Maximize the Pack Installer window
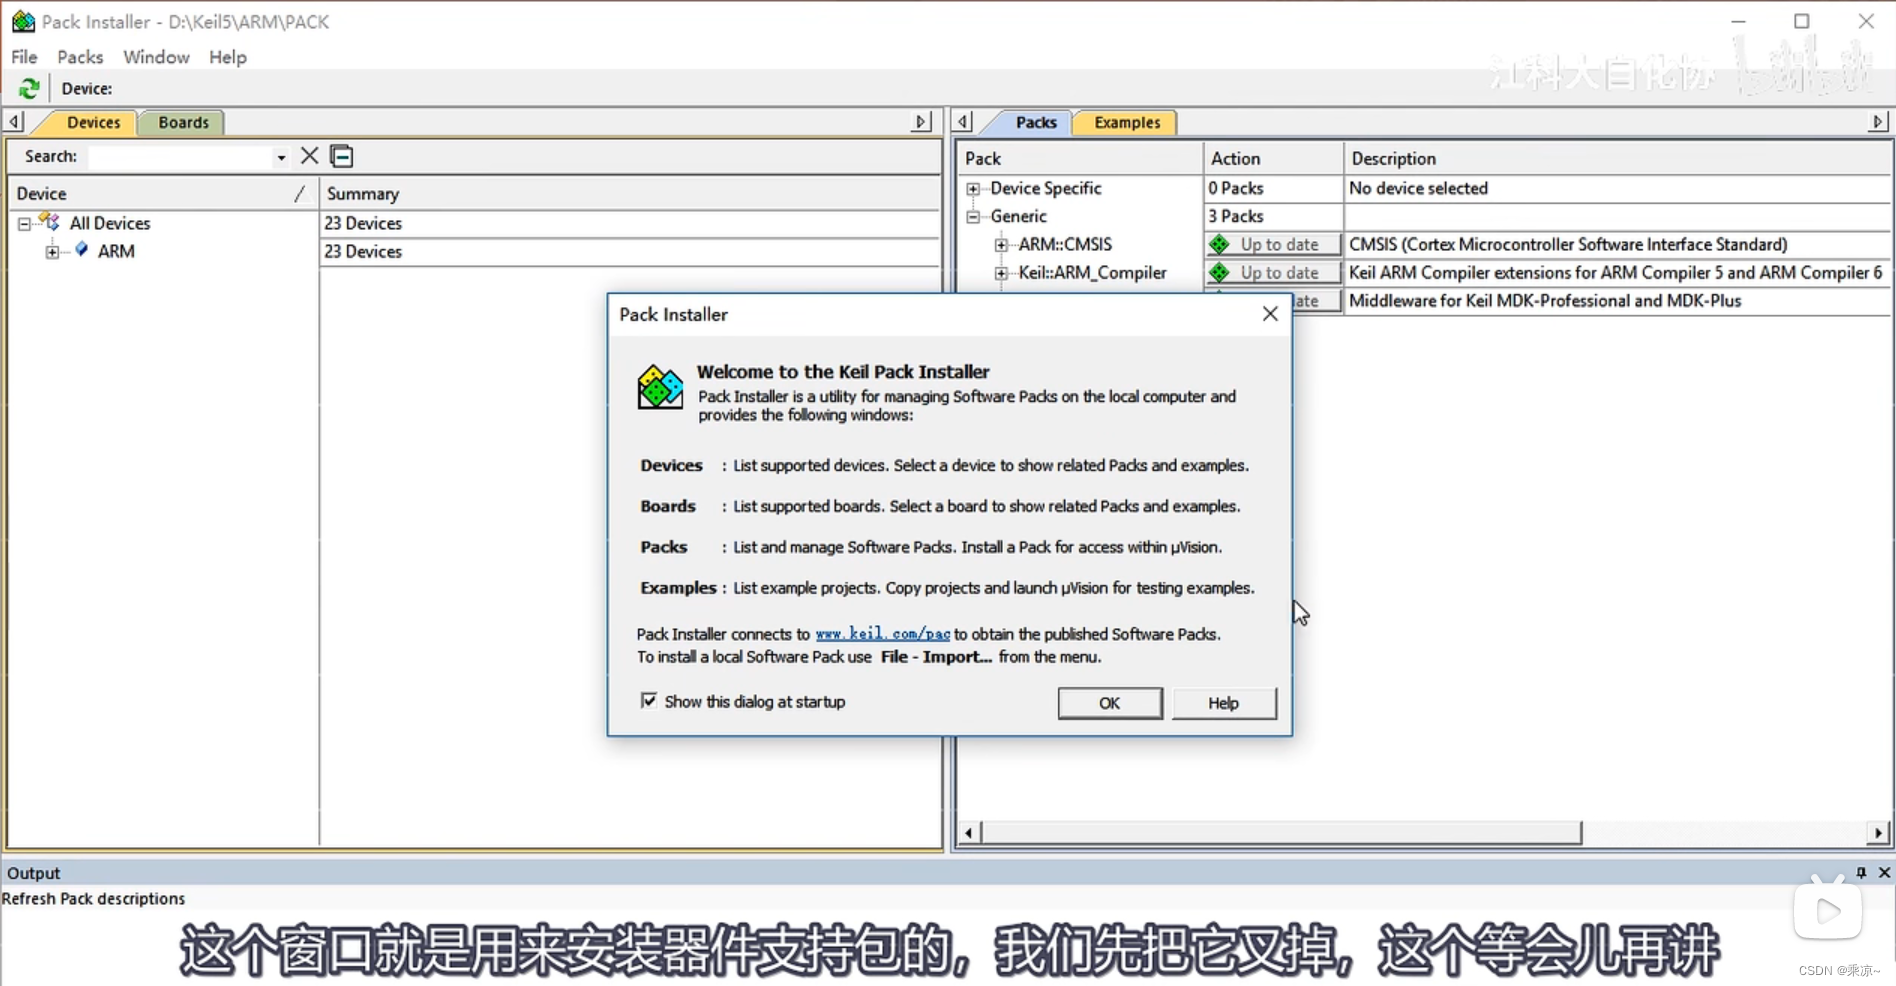This screenshot has height=986, width=1896. (1802, 21)
